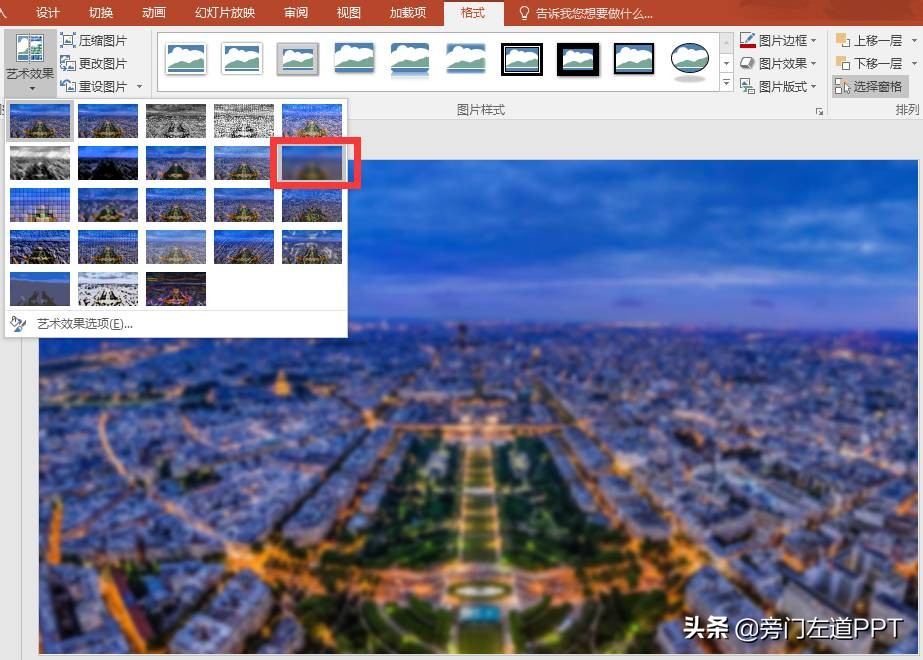Apply the oval picture style
Image resolution: width=923 pixels, height=660 pixels.
(689, 60)
